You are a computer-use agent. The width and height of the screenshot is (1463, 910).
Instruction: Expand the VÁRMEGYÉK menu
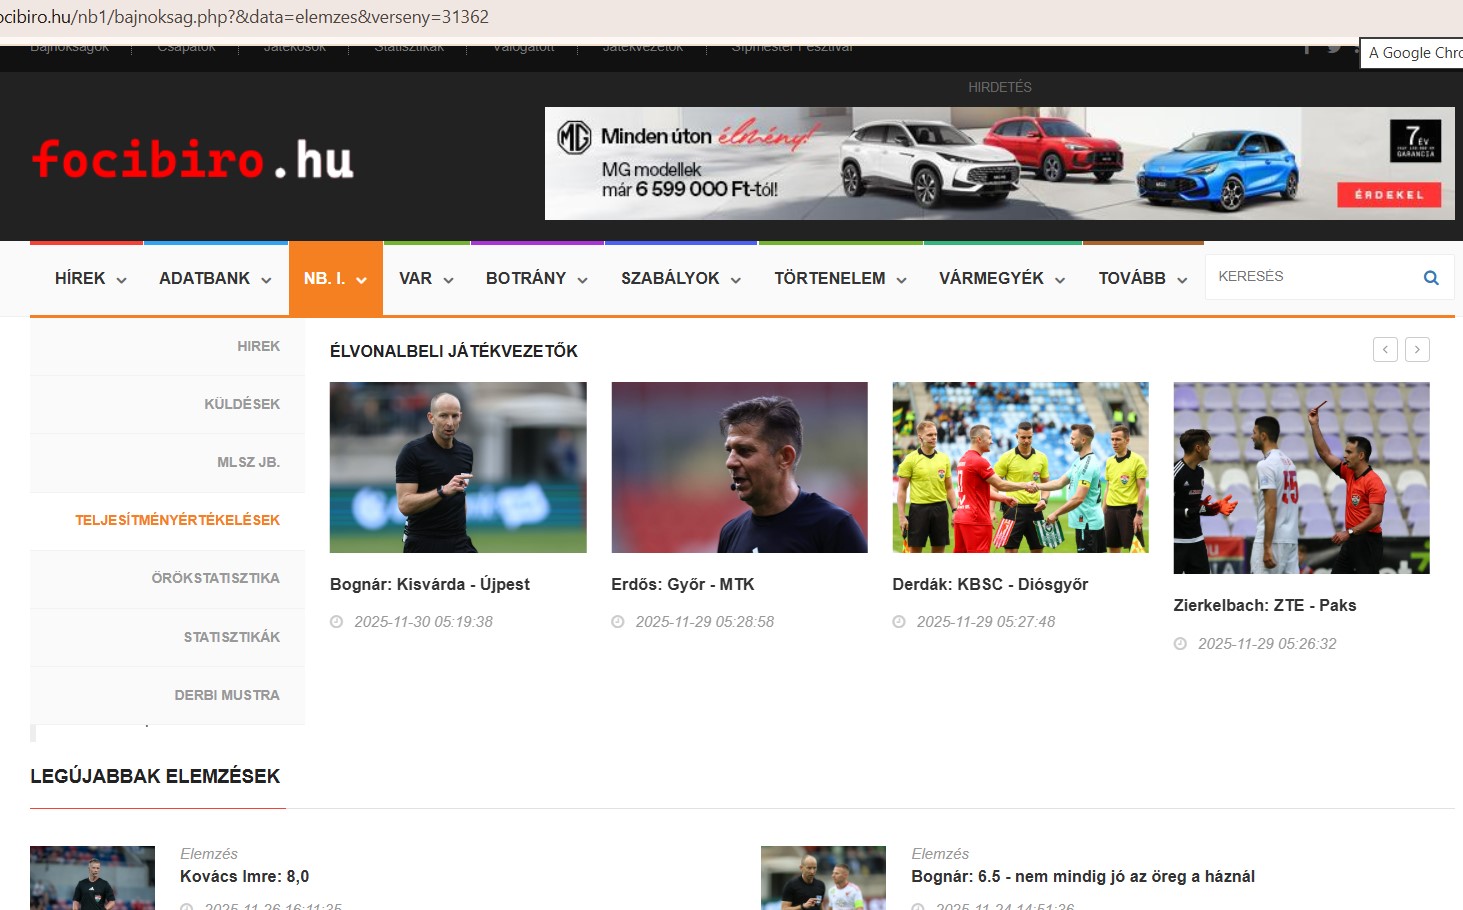pyautogui.click(x=1002, y=279)
